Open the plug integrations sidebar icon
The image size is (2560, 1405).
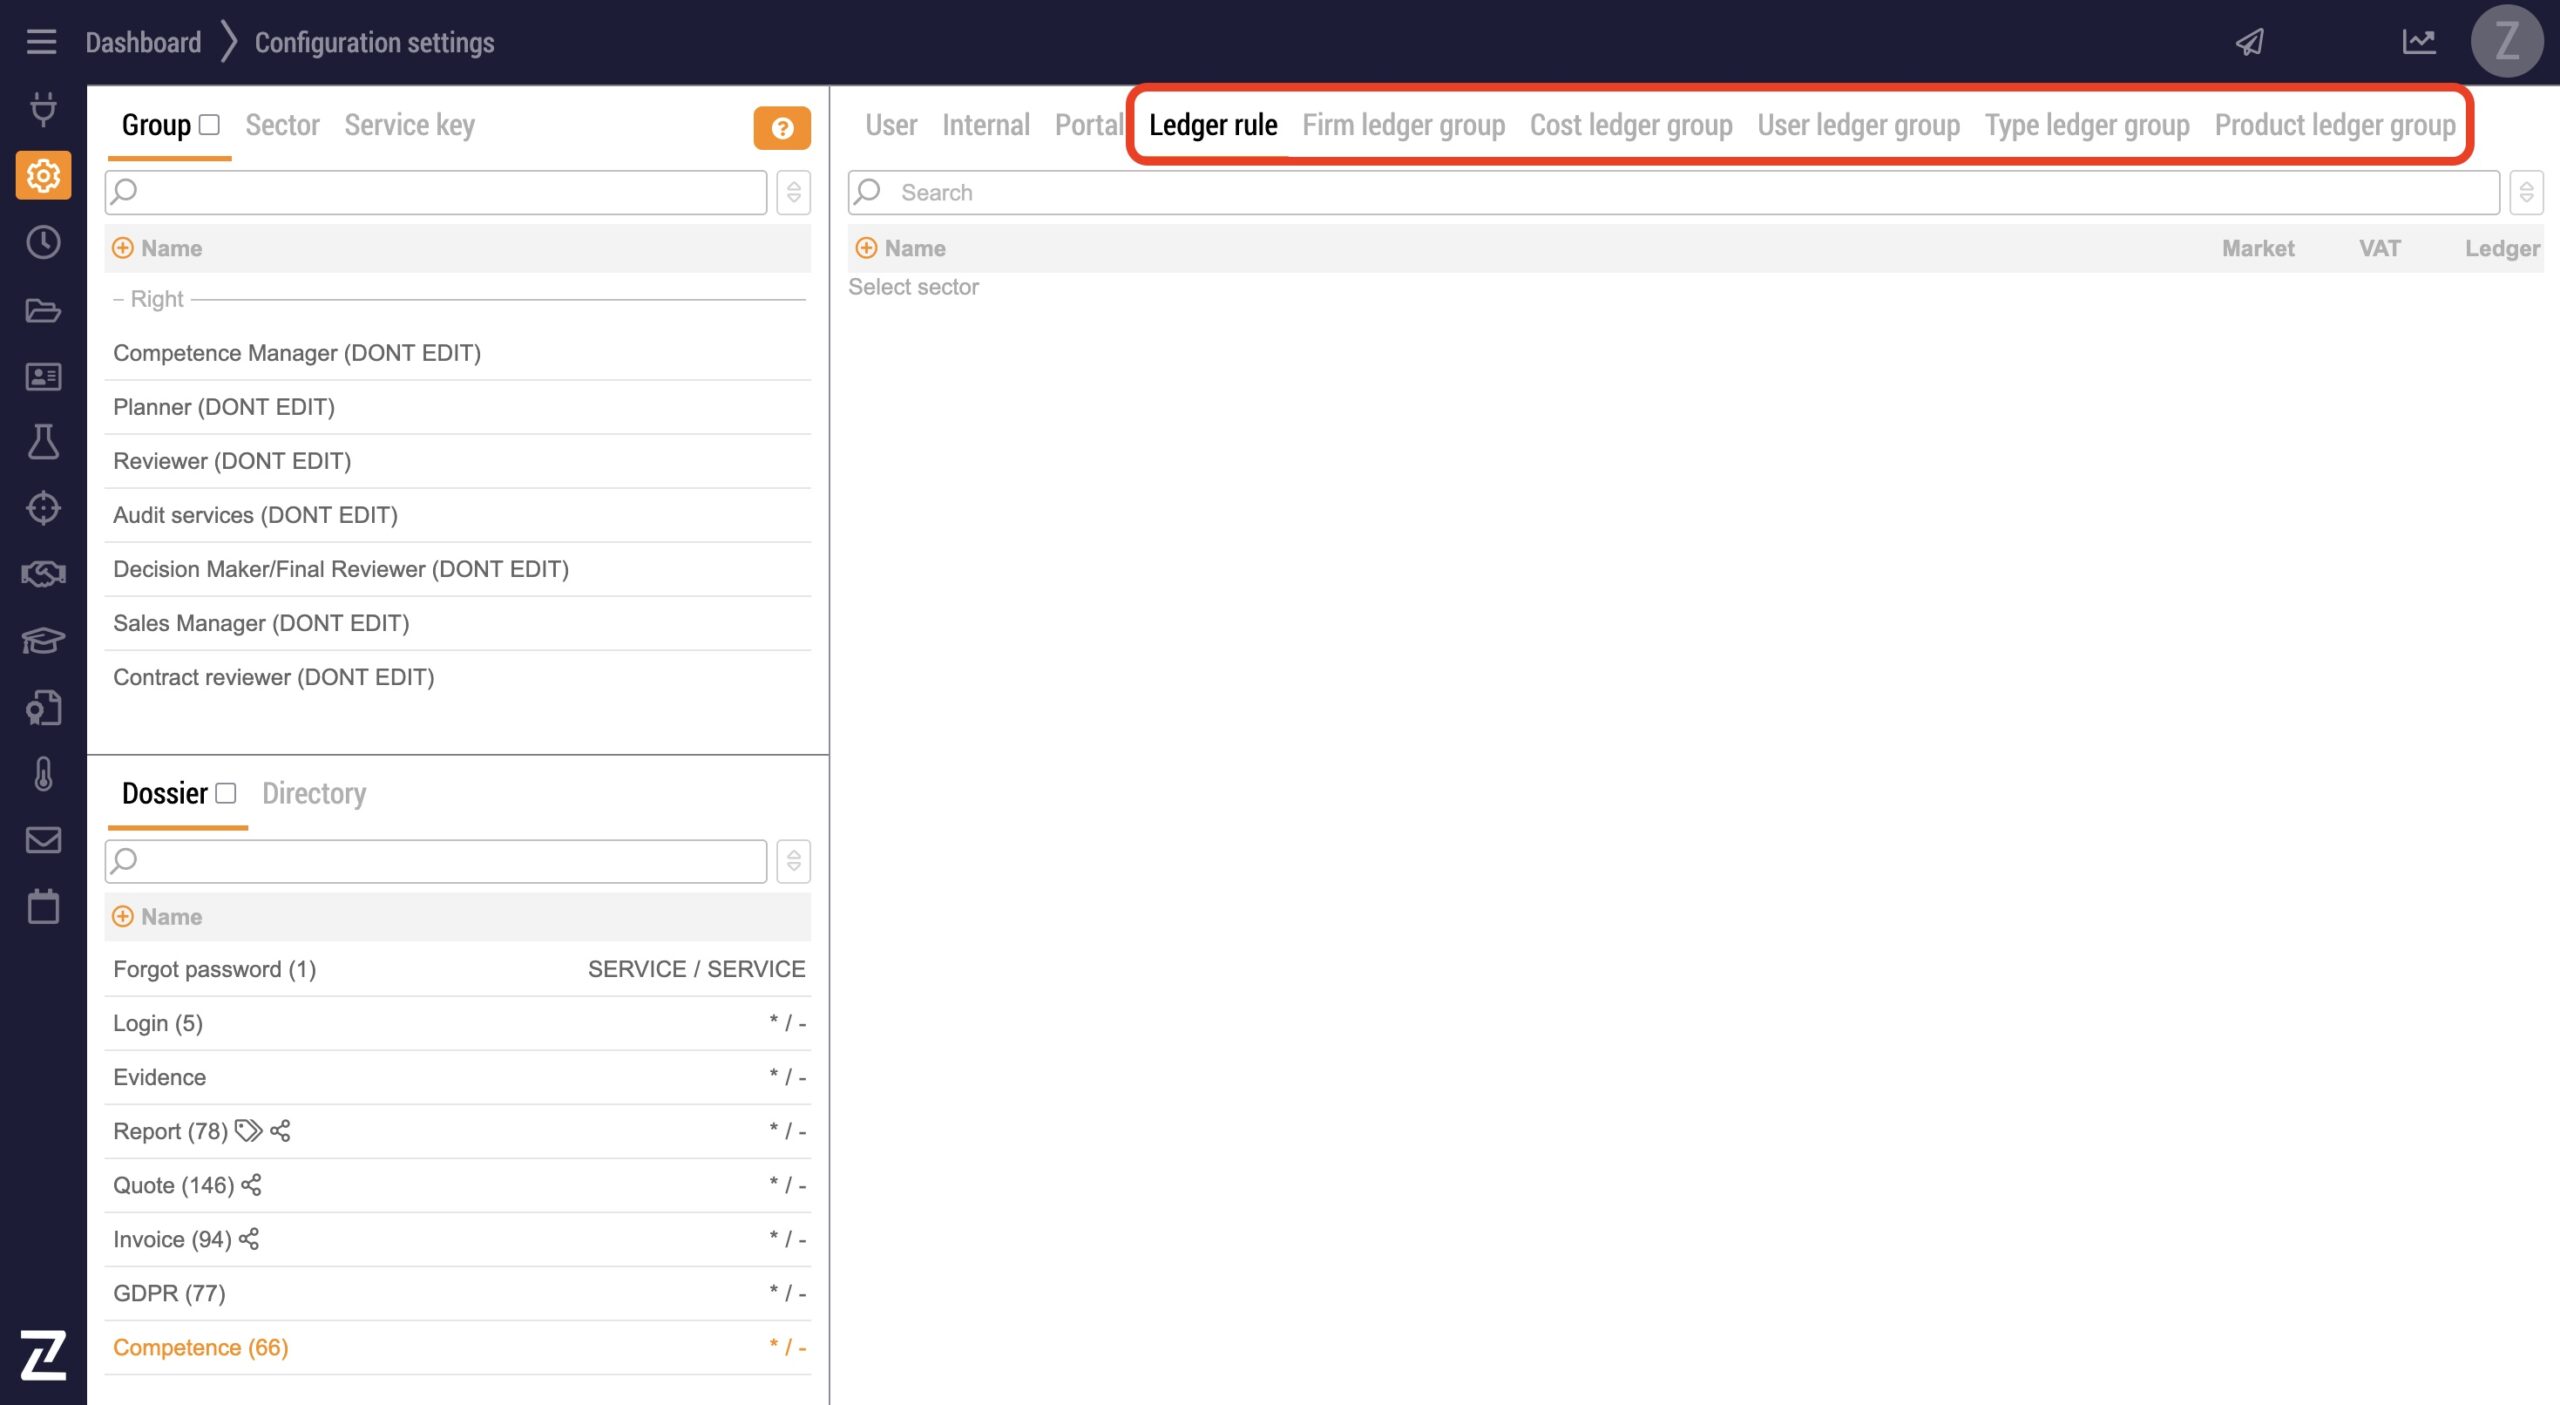click(43, 108)
